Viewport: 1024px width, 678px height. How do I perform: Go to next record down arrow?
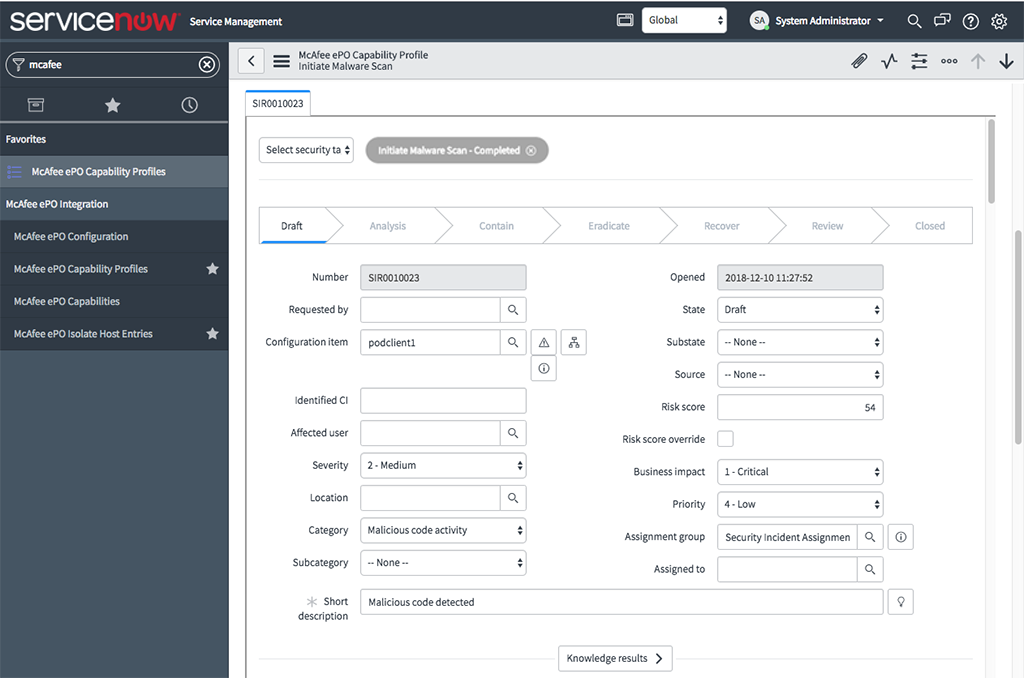point(1006,61)
